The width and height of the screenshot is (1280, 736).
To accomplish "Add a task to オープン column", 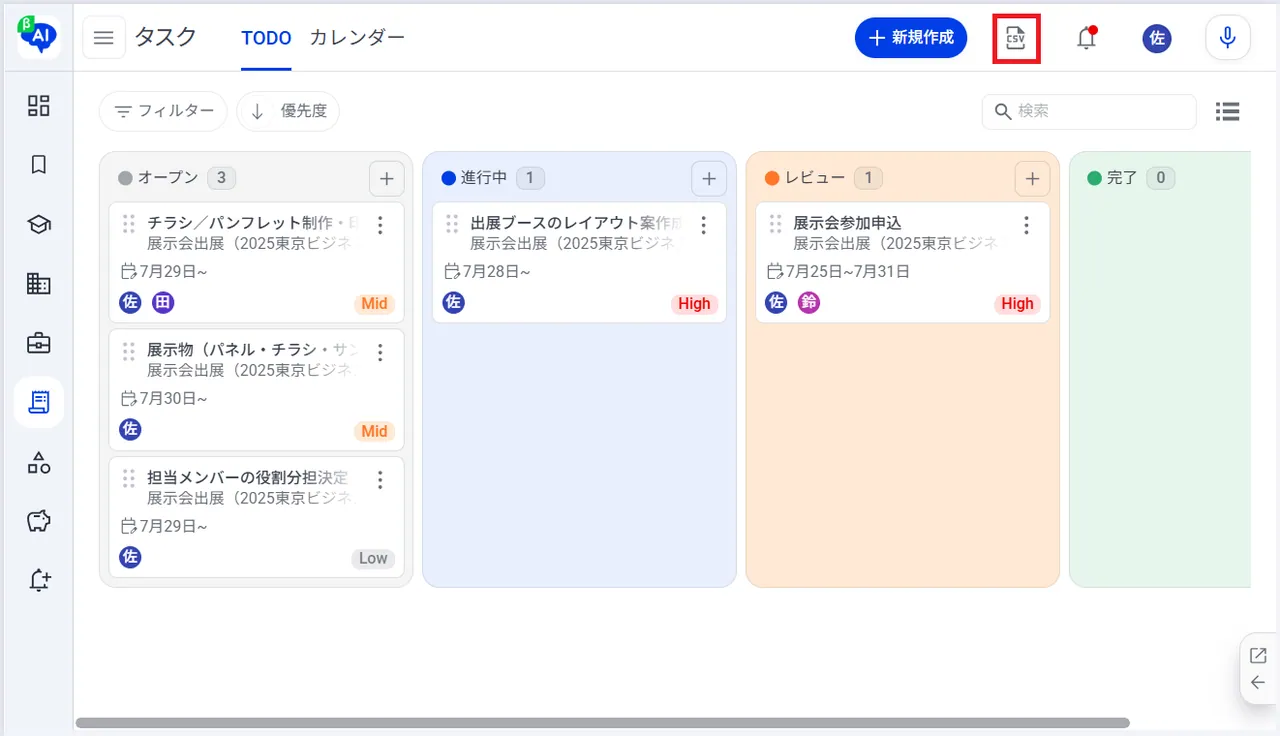I will (386, 179).
